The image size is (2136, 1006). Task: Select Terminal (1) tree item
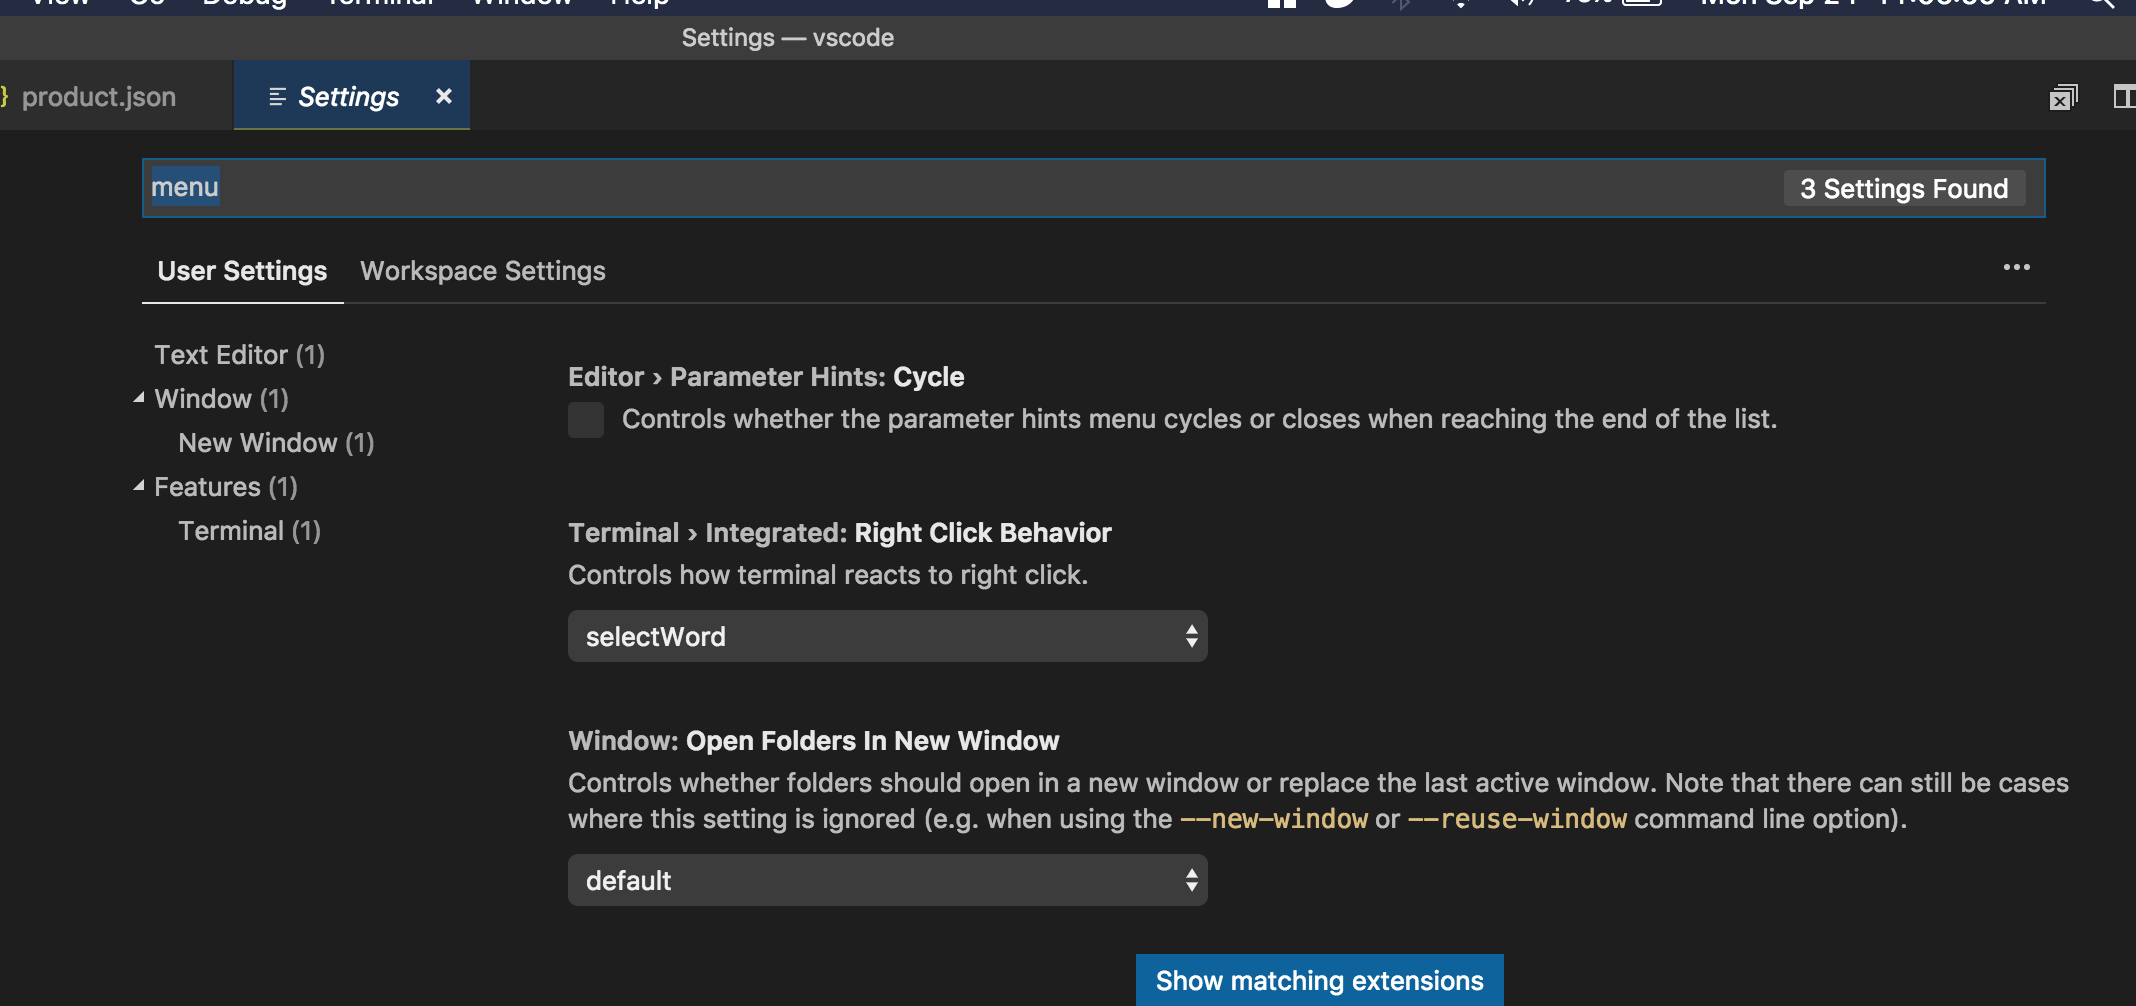pos(249,531)
